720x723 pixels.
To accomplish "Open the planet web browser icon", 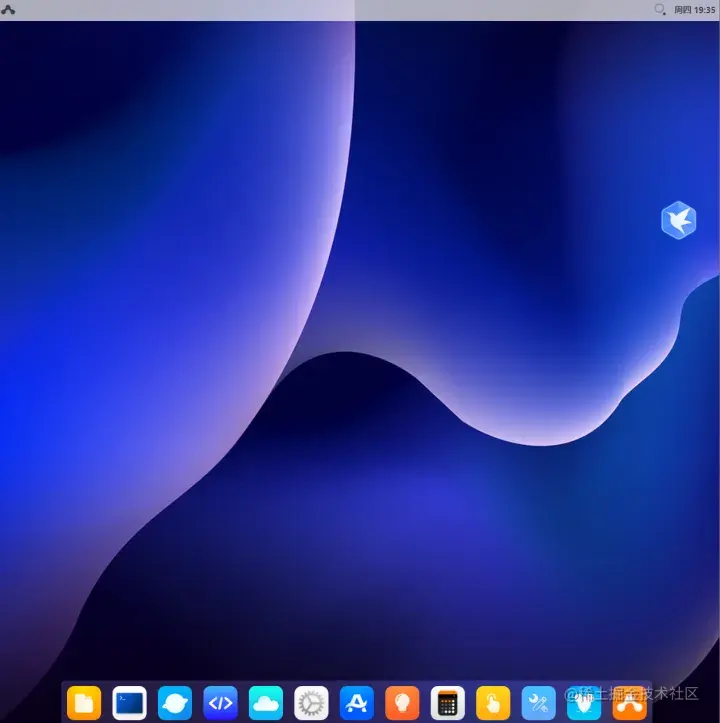I will 175,703.
